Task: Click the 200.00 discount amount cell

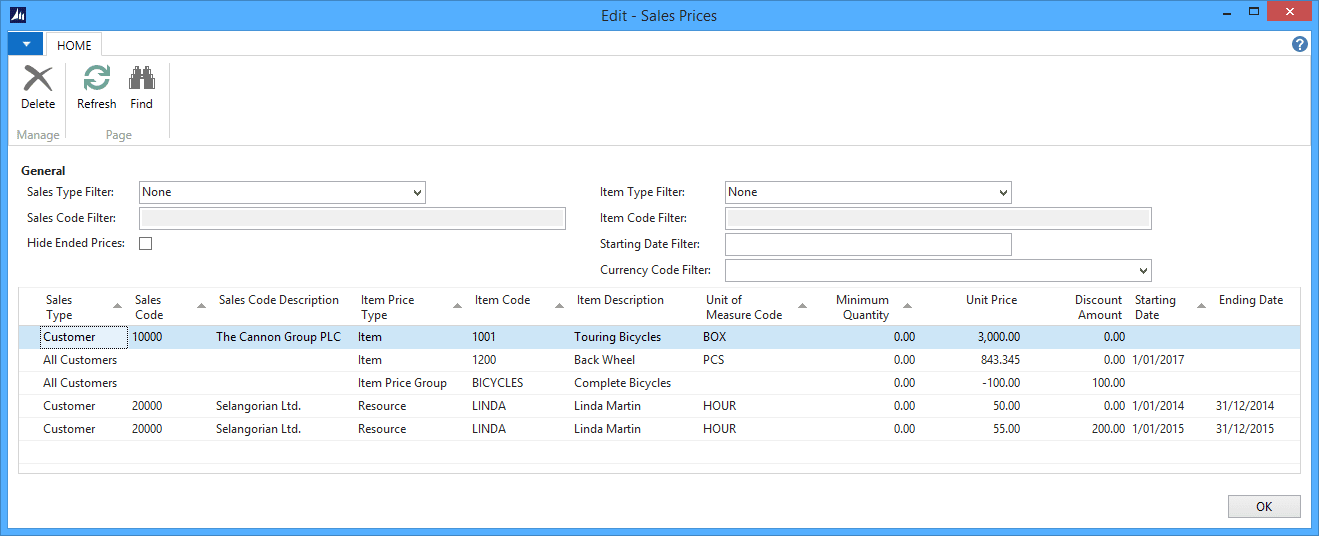Action: click(1108, 429)
